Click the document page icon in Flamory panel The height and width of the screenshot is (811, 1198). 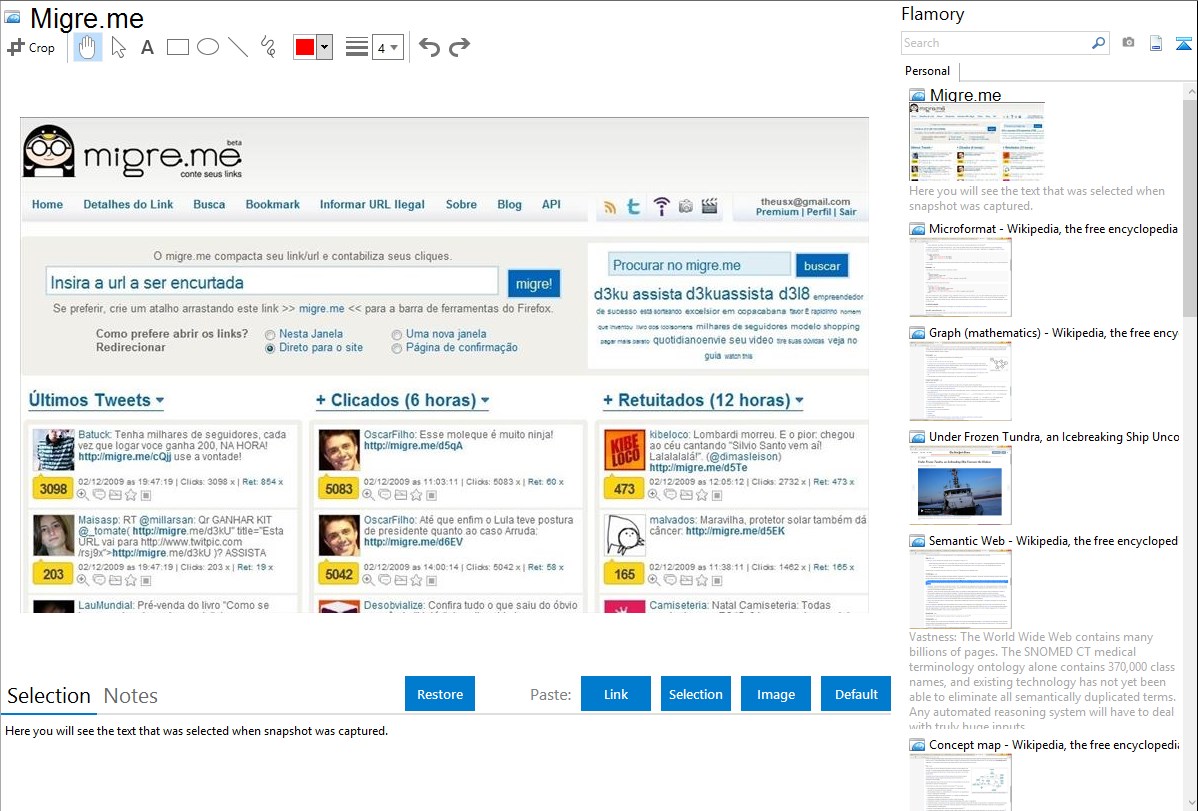1156,43
